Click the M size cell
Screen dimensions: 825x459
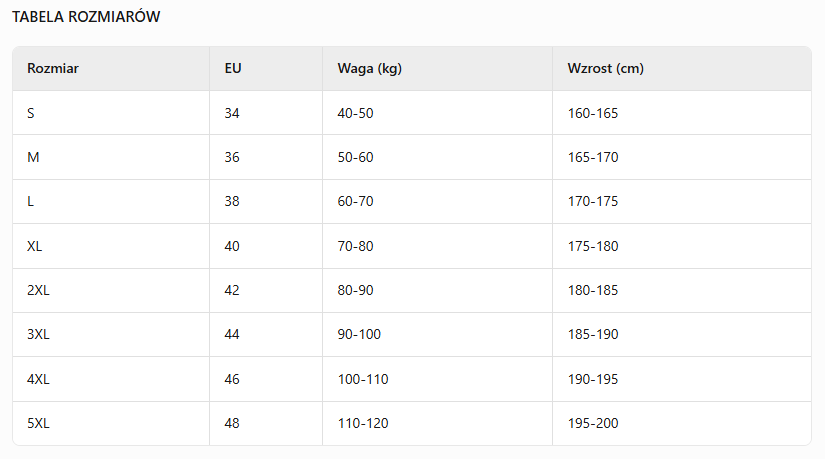[33, 157]
